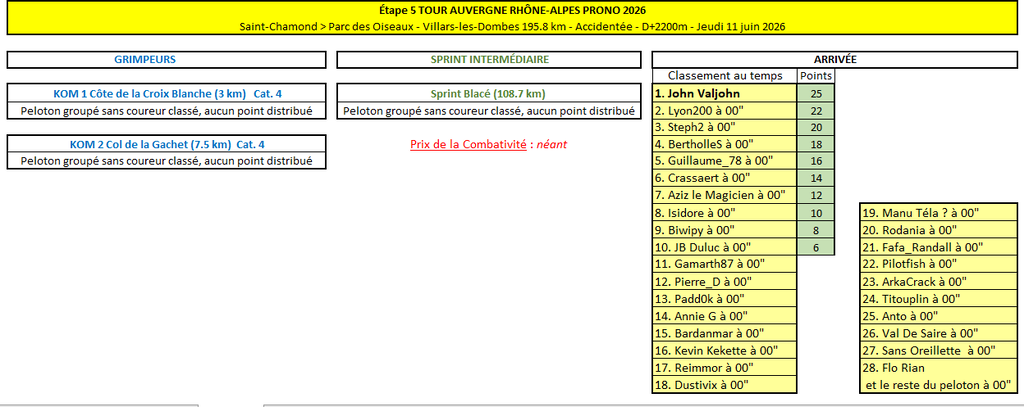Screen dimensions: 1024x407
Task: Select the peloton groupé text under KOM 1
Action: (167, 110)
